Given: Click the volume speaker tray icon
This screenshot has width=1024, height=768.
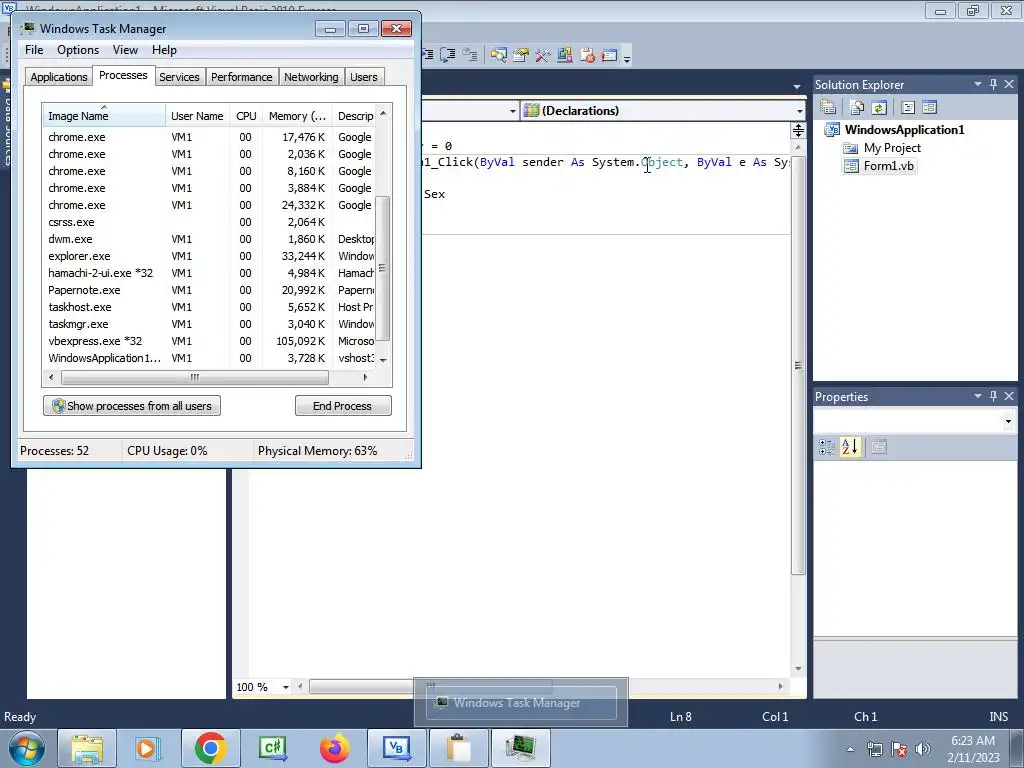Looking at the screenshot, I should [923, 749].
